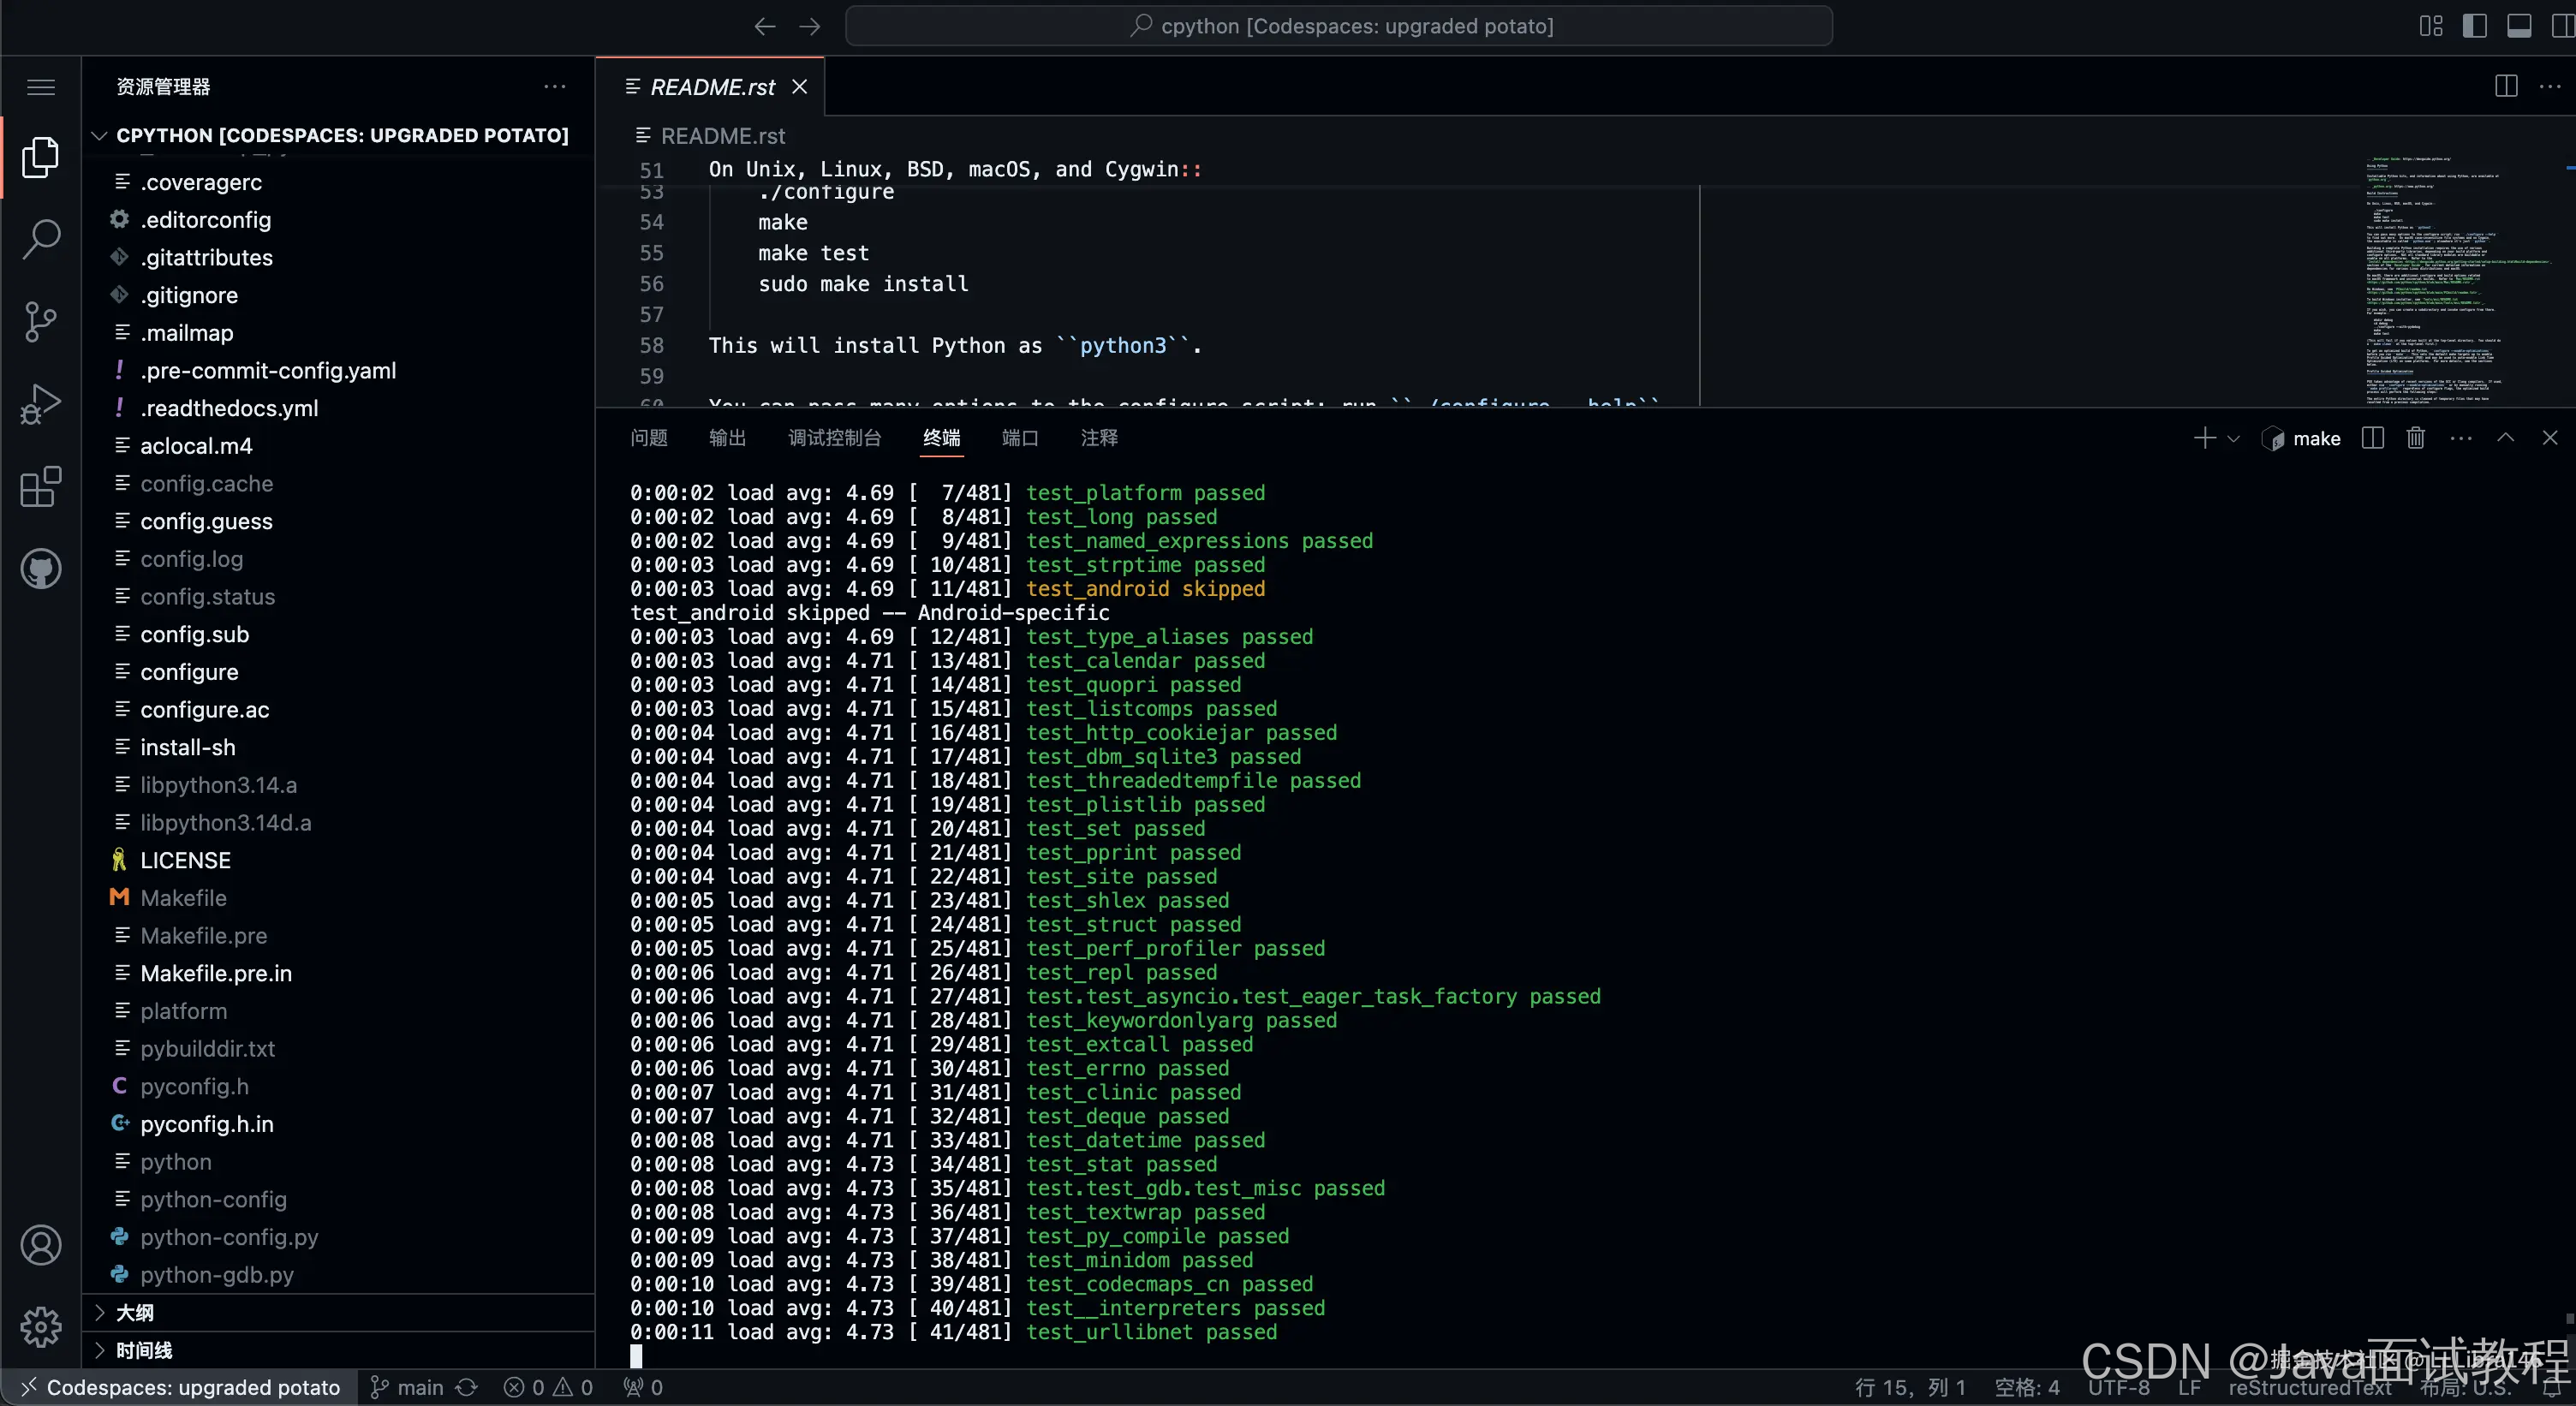The width and height of the screenshot is (2576, 1406).
Task: Select the make terminal label
Action: pyautogui.click(x=2302, y=438)
